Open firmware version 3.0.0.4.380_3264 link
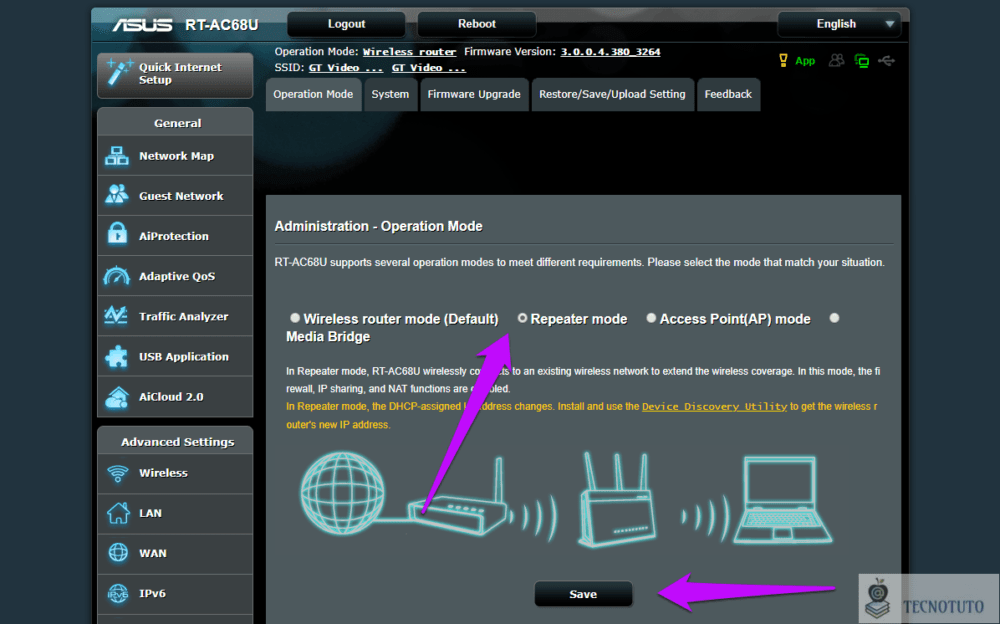The image size is (1000, 624). point(610,52)
